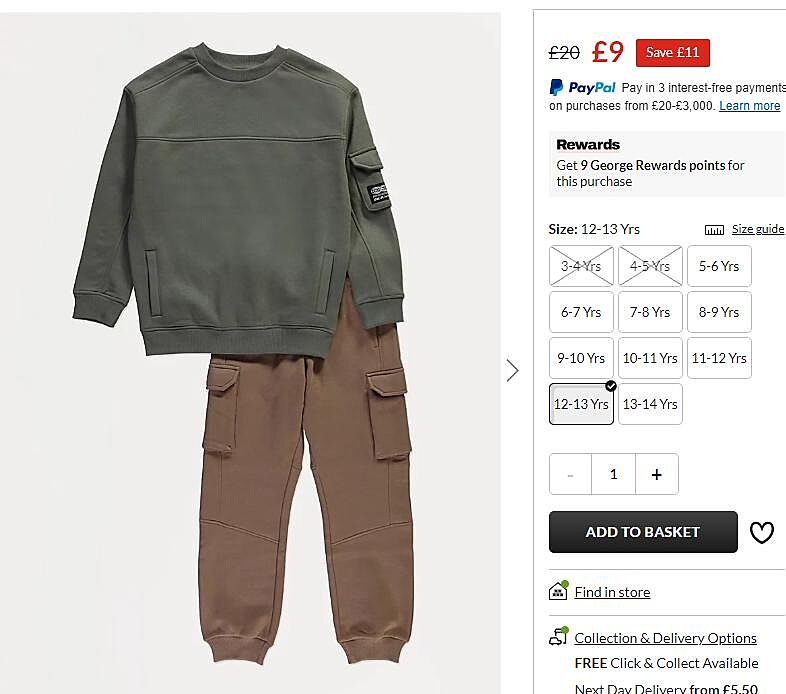Open the Size guide link

point(757,229)
